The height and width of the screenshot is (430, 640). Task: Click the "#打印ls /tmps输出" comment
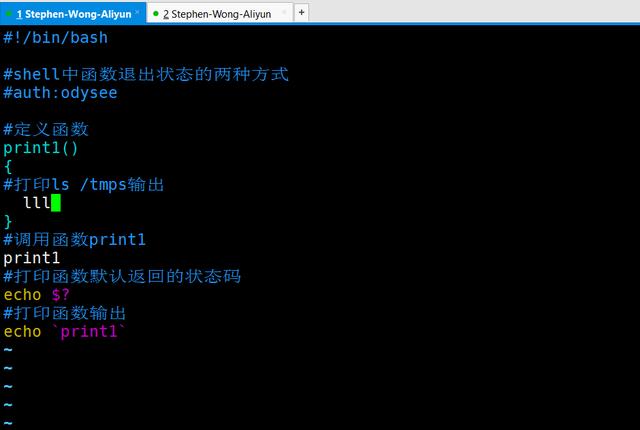(x=83, y=184)
